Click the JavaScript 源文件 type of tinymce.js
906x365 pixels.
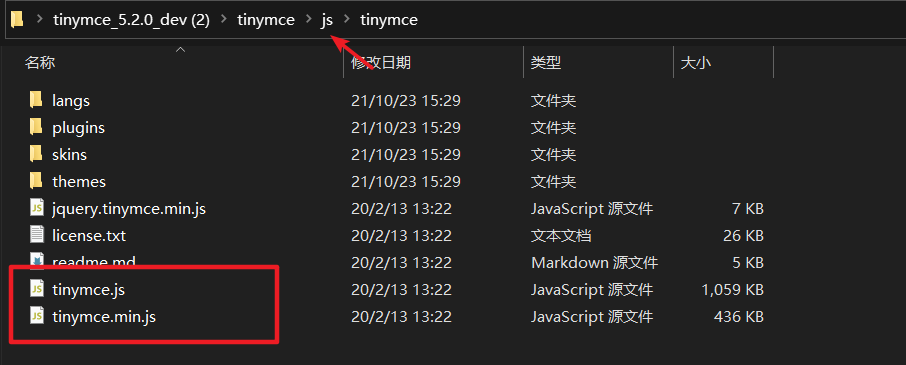592,289
